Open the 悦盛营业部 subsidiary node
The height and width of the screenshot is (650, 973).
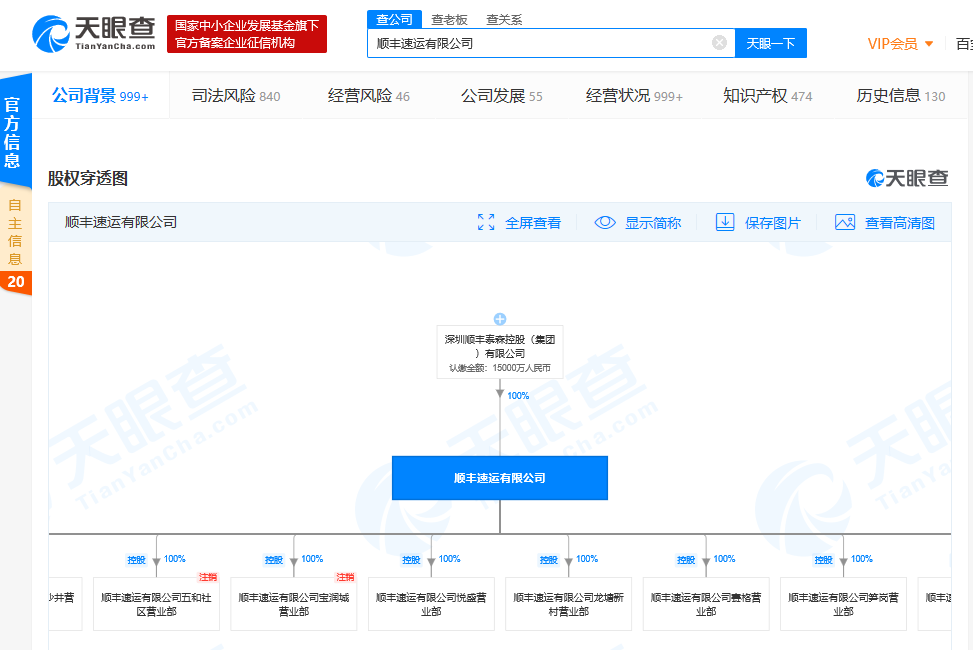click(x=431, y=604)
